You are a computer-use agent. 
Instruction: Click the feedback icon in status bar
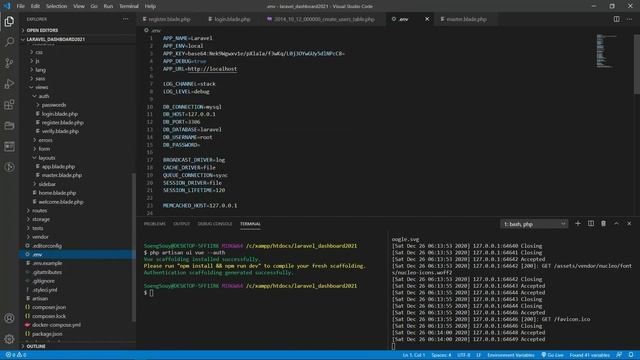pyautogui.click(x=619, y=355)
